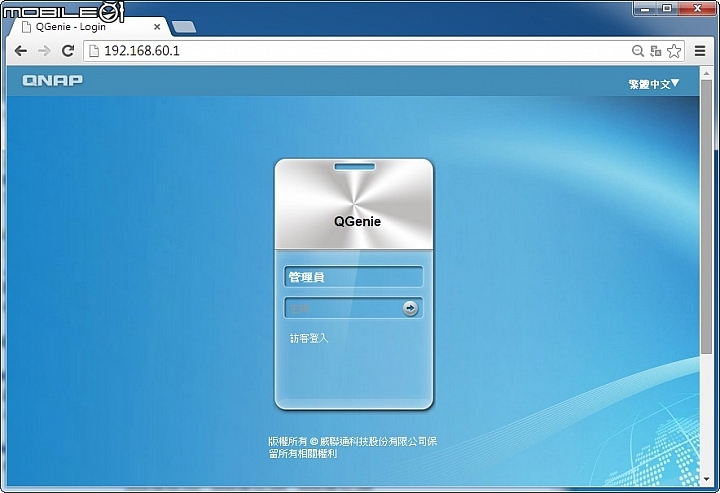Click the 管理員 username field
This screenshot has width=720, height=493.
pyautogui.click(x=353, y=277)
